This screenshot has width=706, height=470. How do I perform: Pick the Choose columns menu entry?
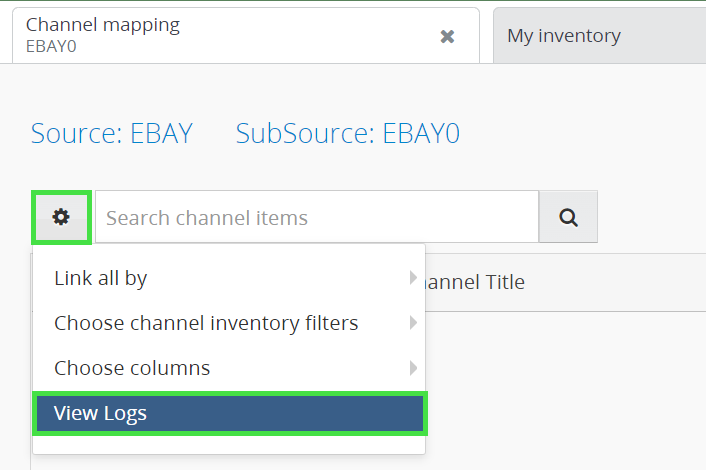click(132, 368)
